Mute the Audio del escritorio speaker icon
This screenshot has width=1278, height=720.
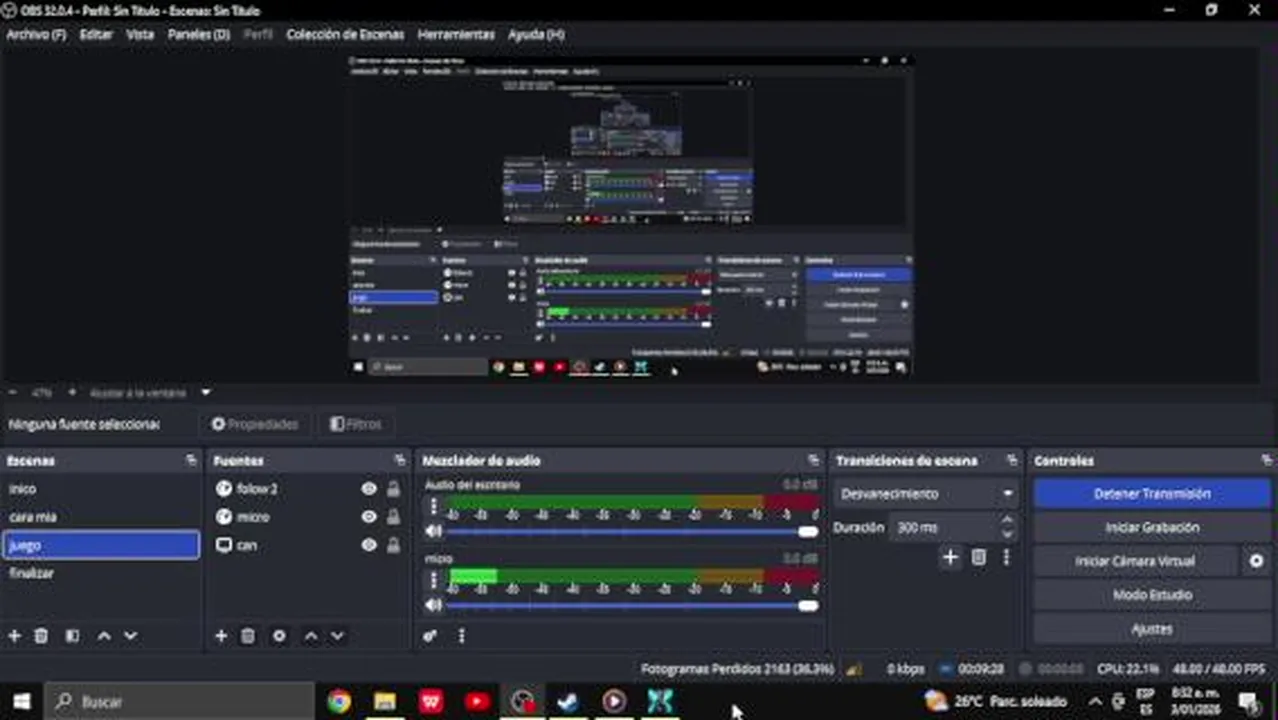pos(433,532)
